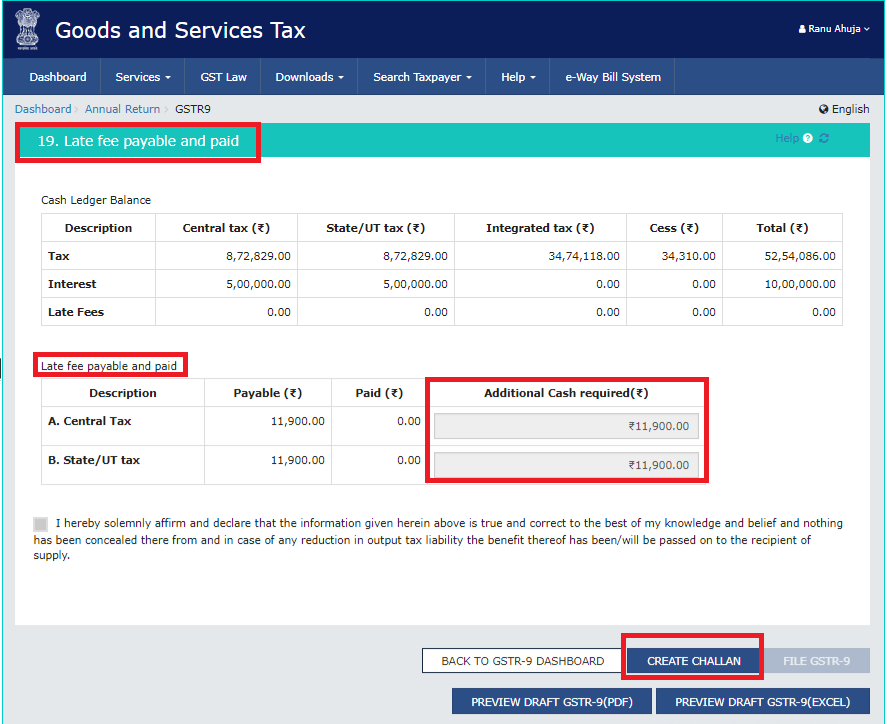The height and width of the screenshot is (724, 889).
Task: Open the Dashboard nav tab
Action: 58,77
